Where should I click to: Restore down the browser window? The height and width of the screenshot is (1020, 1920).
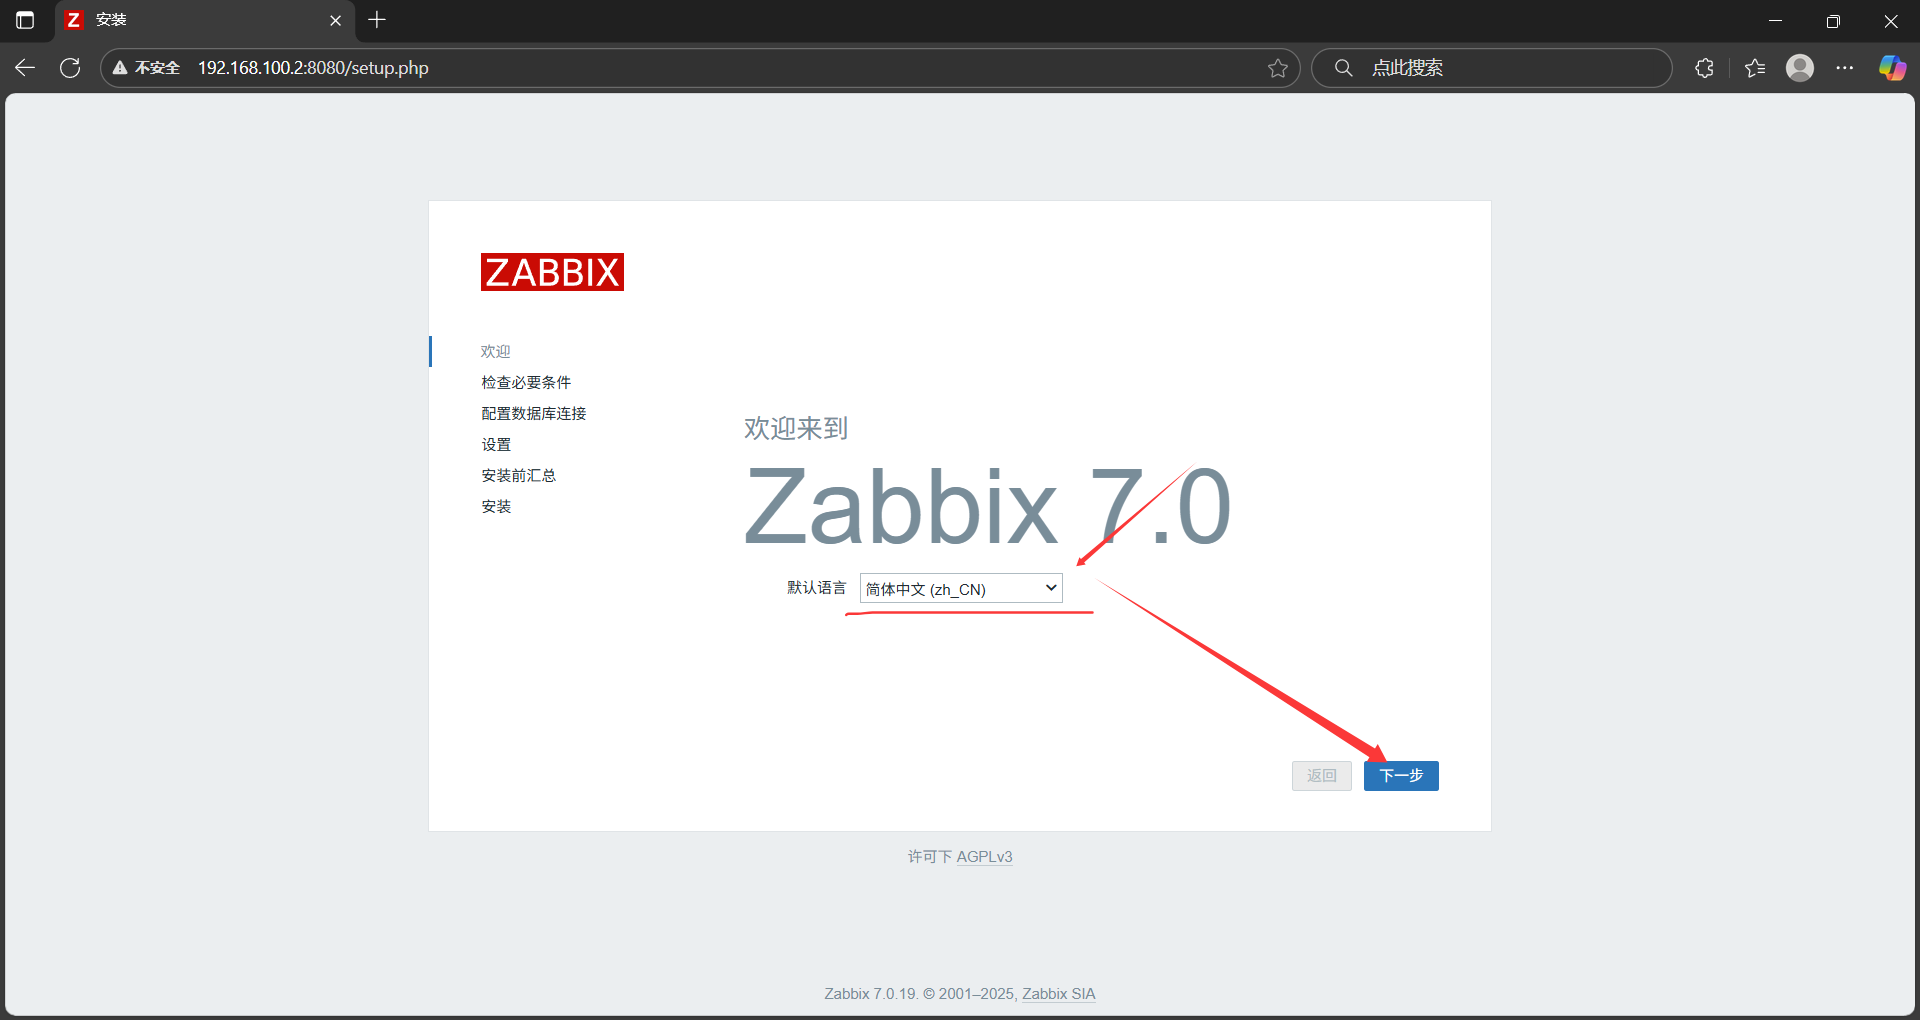click(x=1833, y=20)
